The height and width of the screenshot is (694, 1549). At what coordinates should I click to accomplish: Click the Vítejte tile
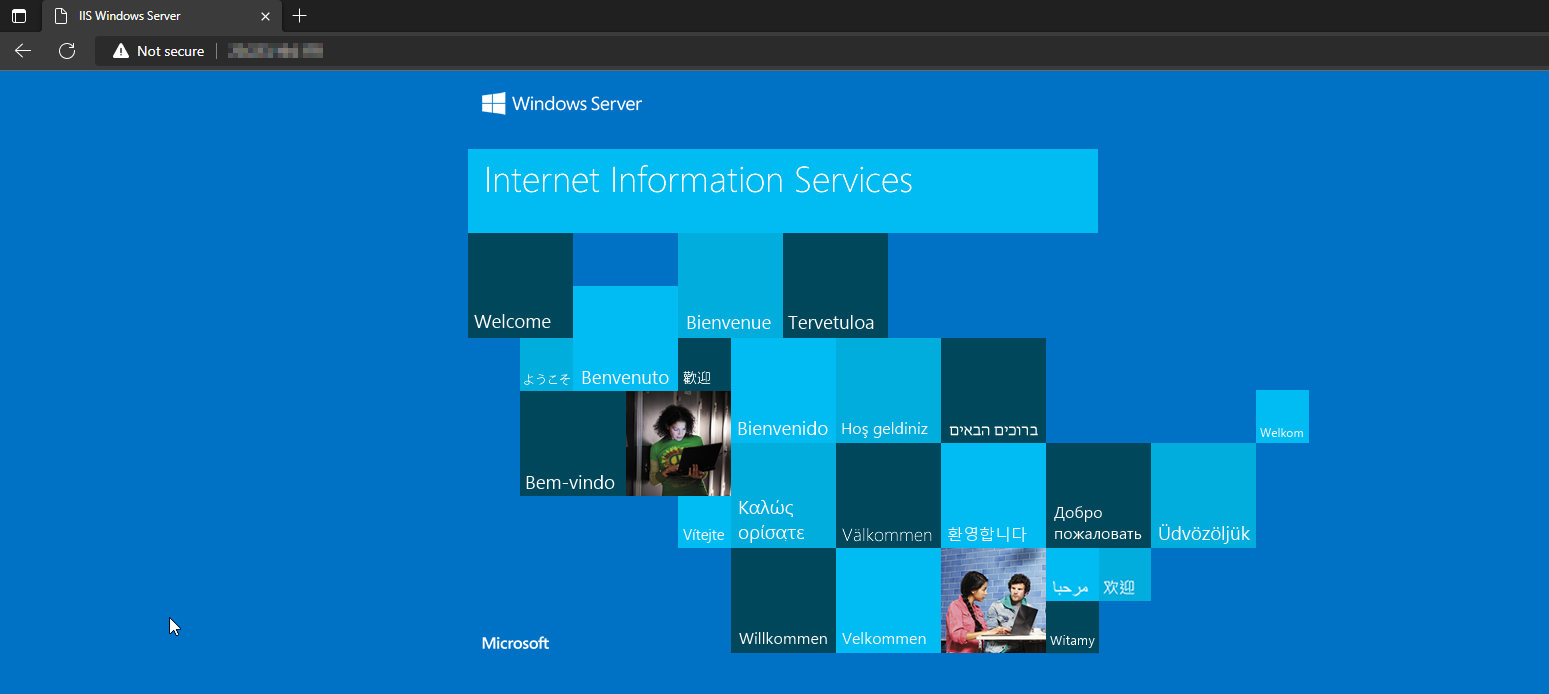pos(704,522)
